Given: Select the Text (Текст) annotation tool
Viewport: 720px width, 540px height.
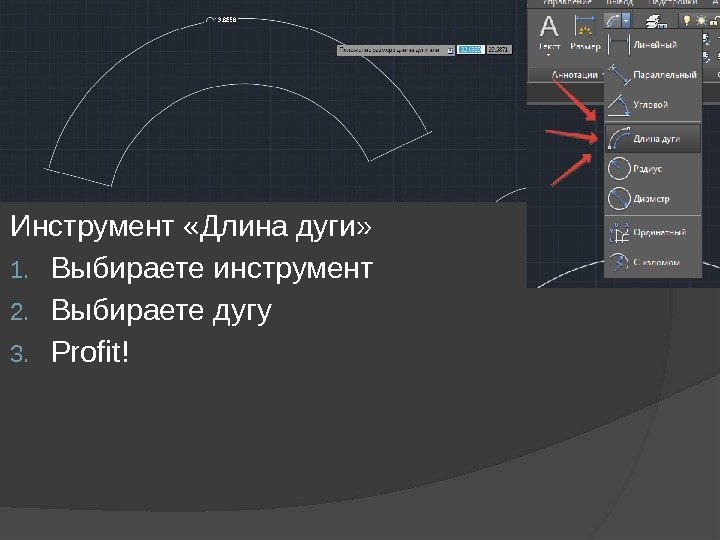Looking at the screenshot, I should [549, 32].
